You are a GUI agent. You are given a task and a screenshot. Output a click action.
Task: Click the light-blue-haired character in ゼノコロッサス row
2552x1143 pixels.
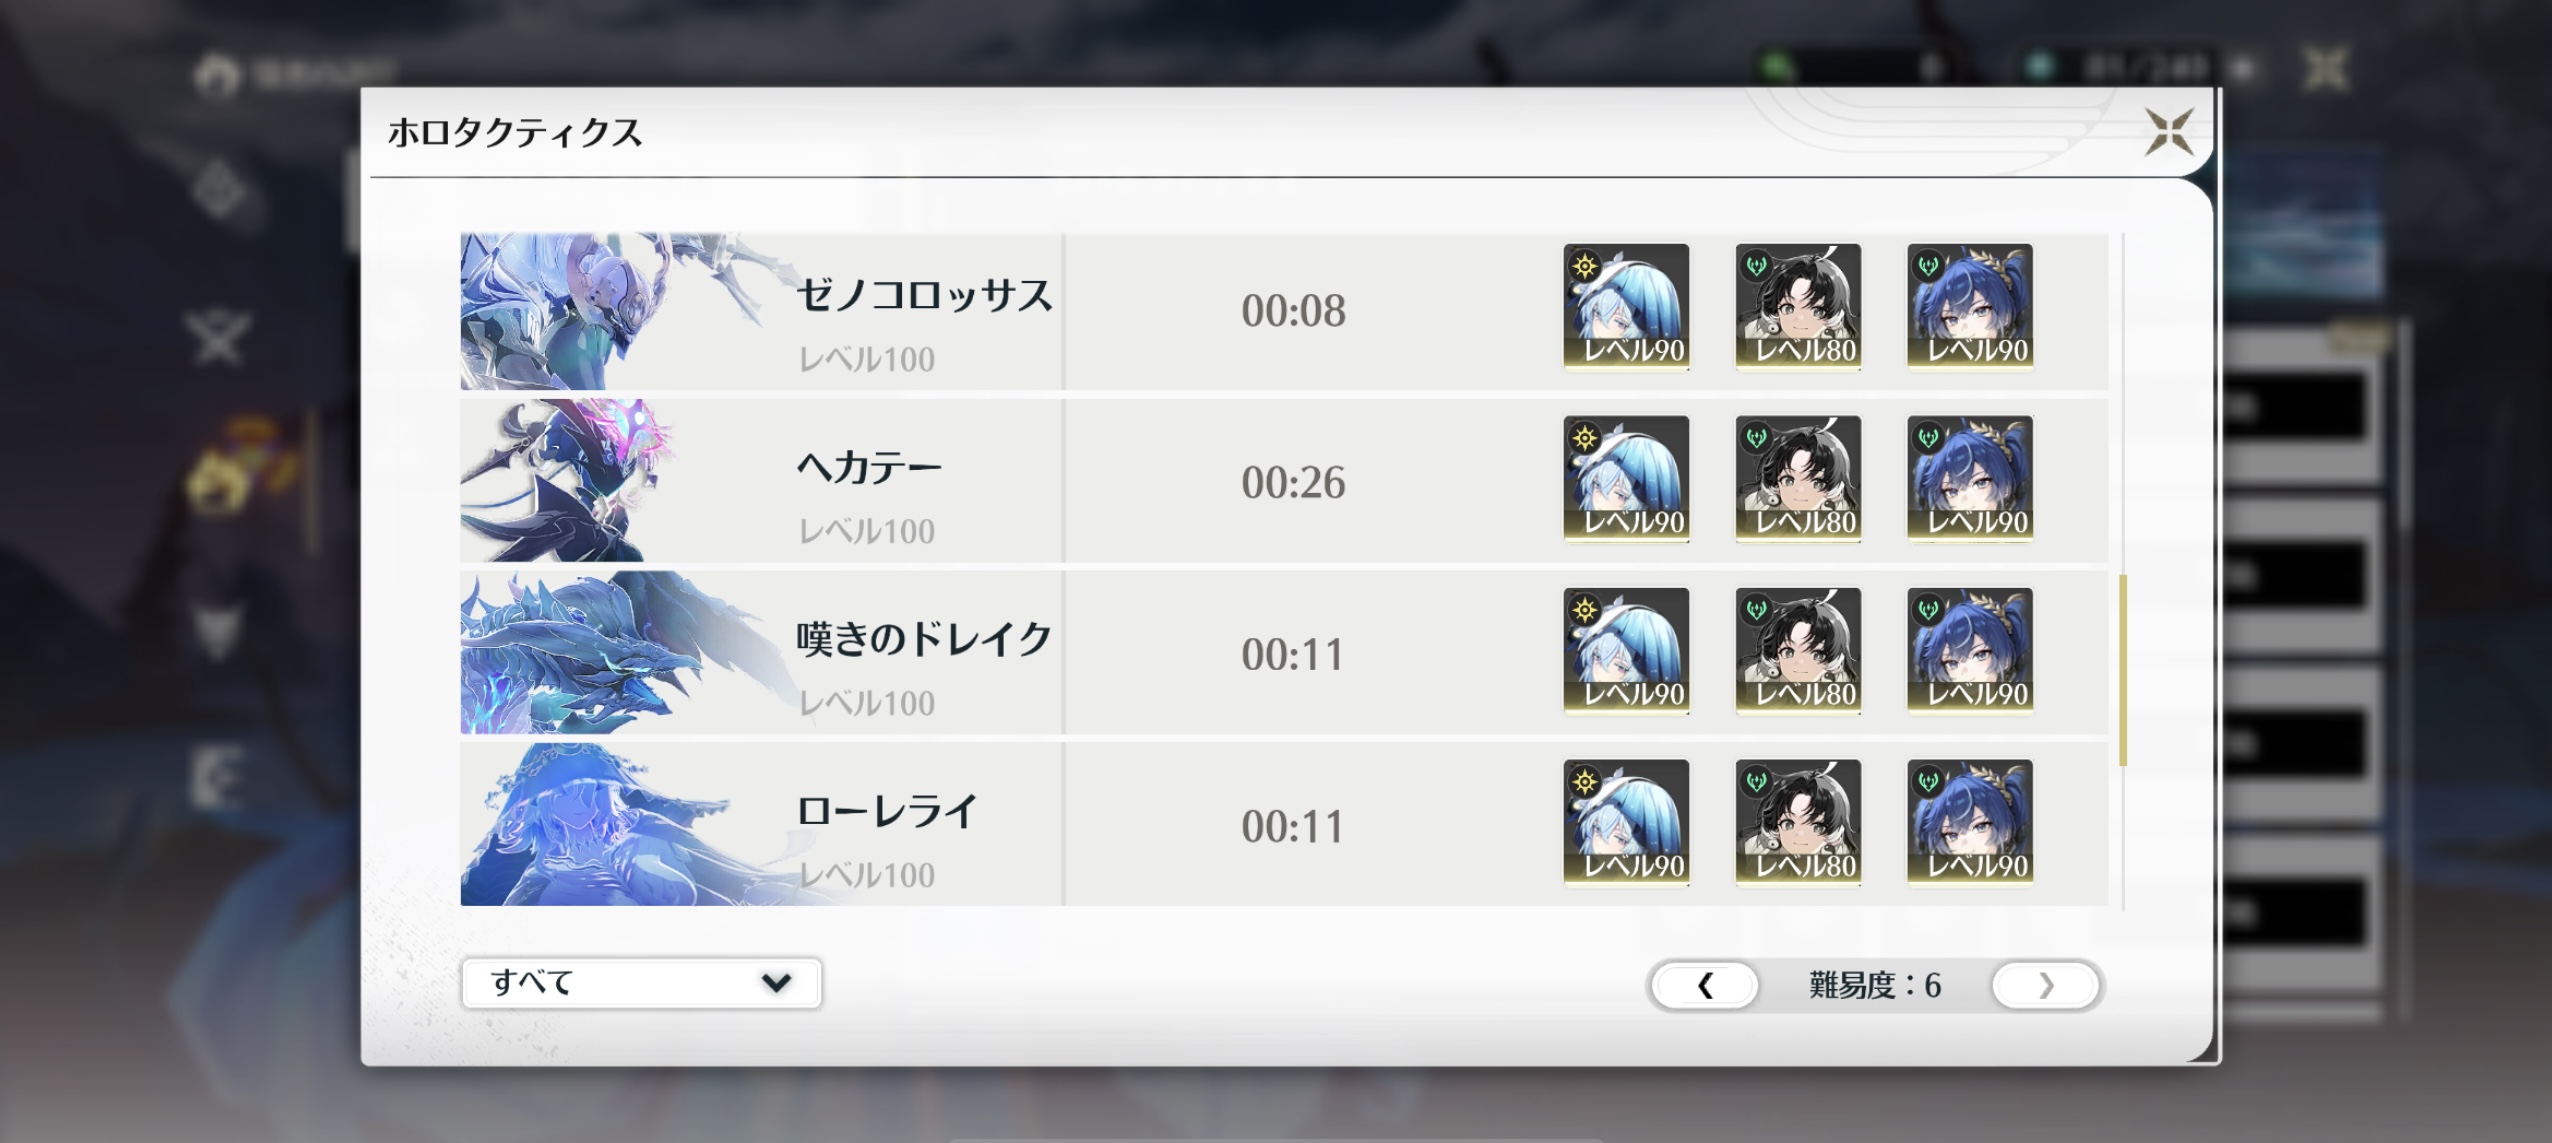(x=1626, y=307)
